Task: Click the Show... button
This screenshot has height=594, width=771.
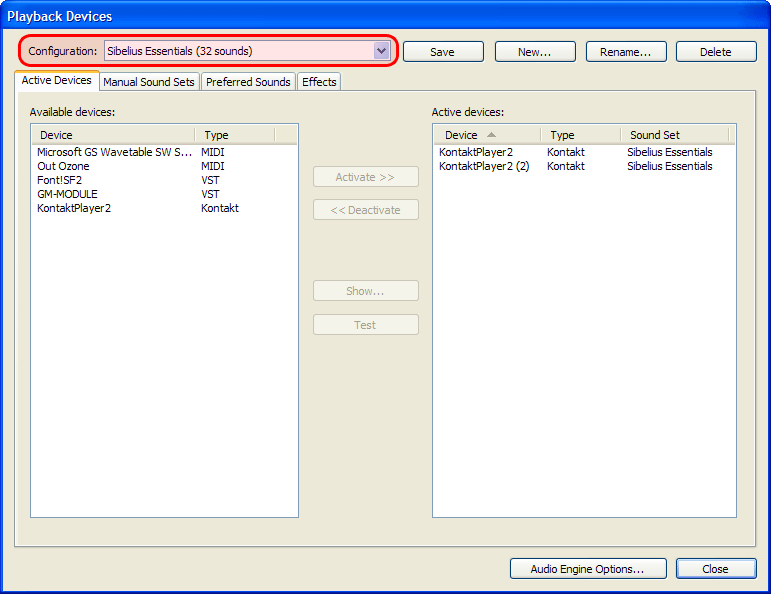Action: coord(366,291)
